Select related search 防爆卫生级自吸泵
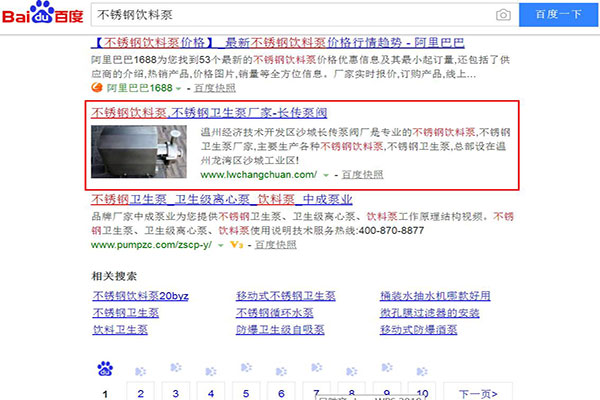This screenshot has height=400, width=600. 280,330
